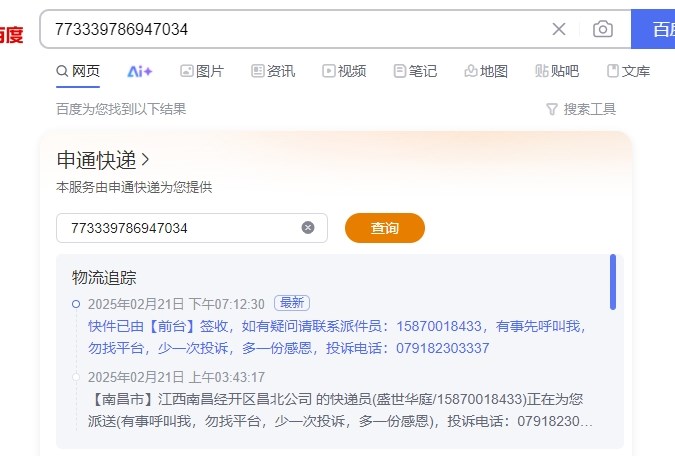The width and height of the screenshot is (675, 456).
Task: Click play icon on 视频 tab
Action: pos(328,71)
